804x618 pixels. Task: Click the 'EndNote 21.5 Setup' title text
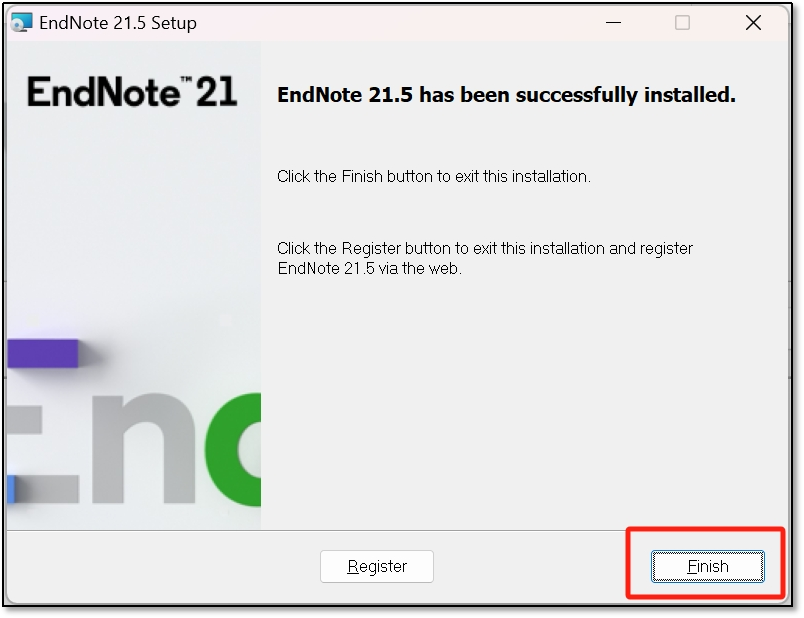click(118, 23)
